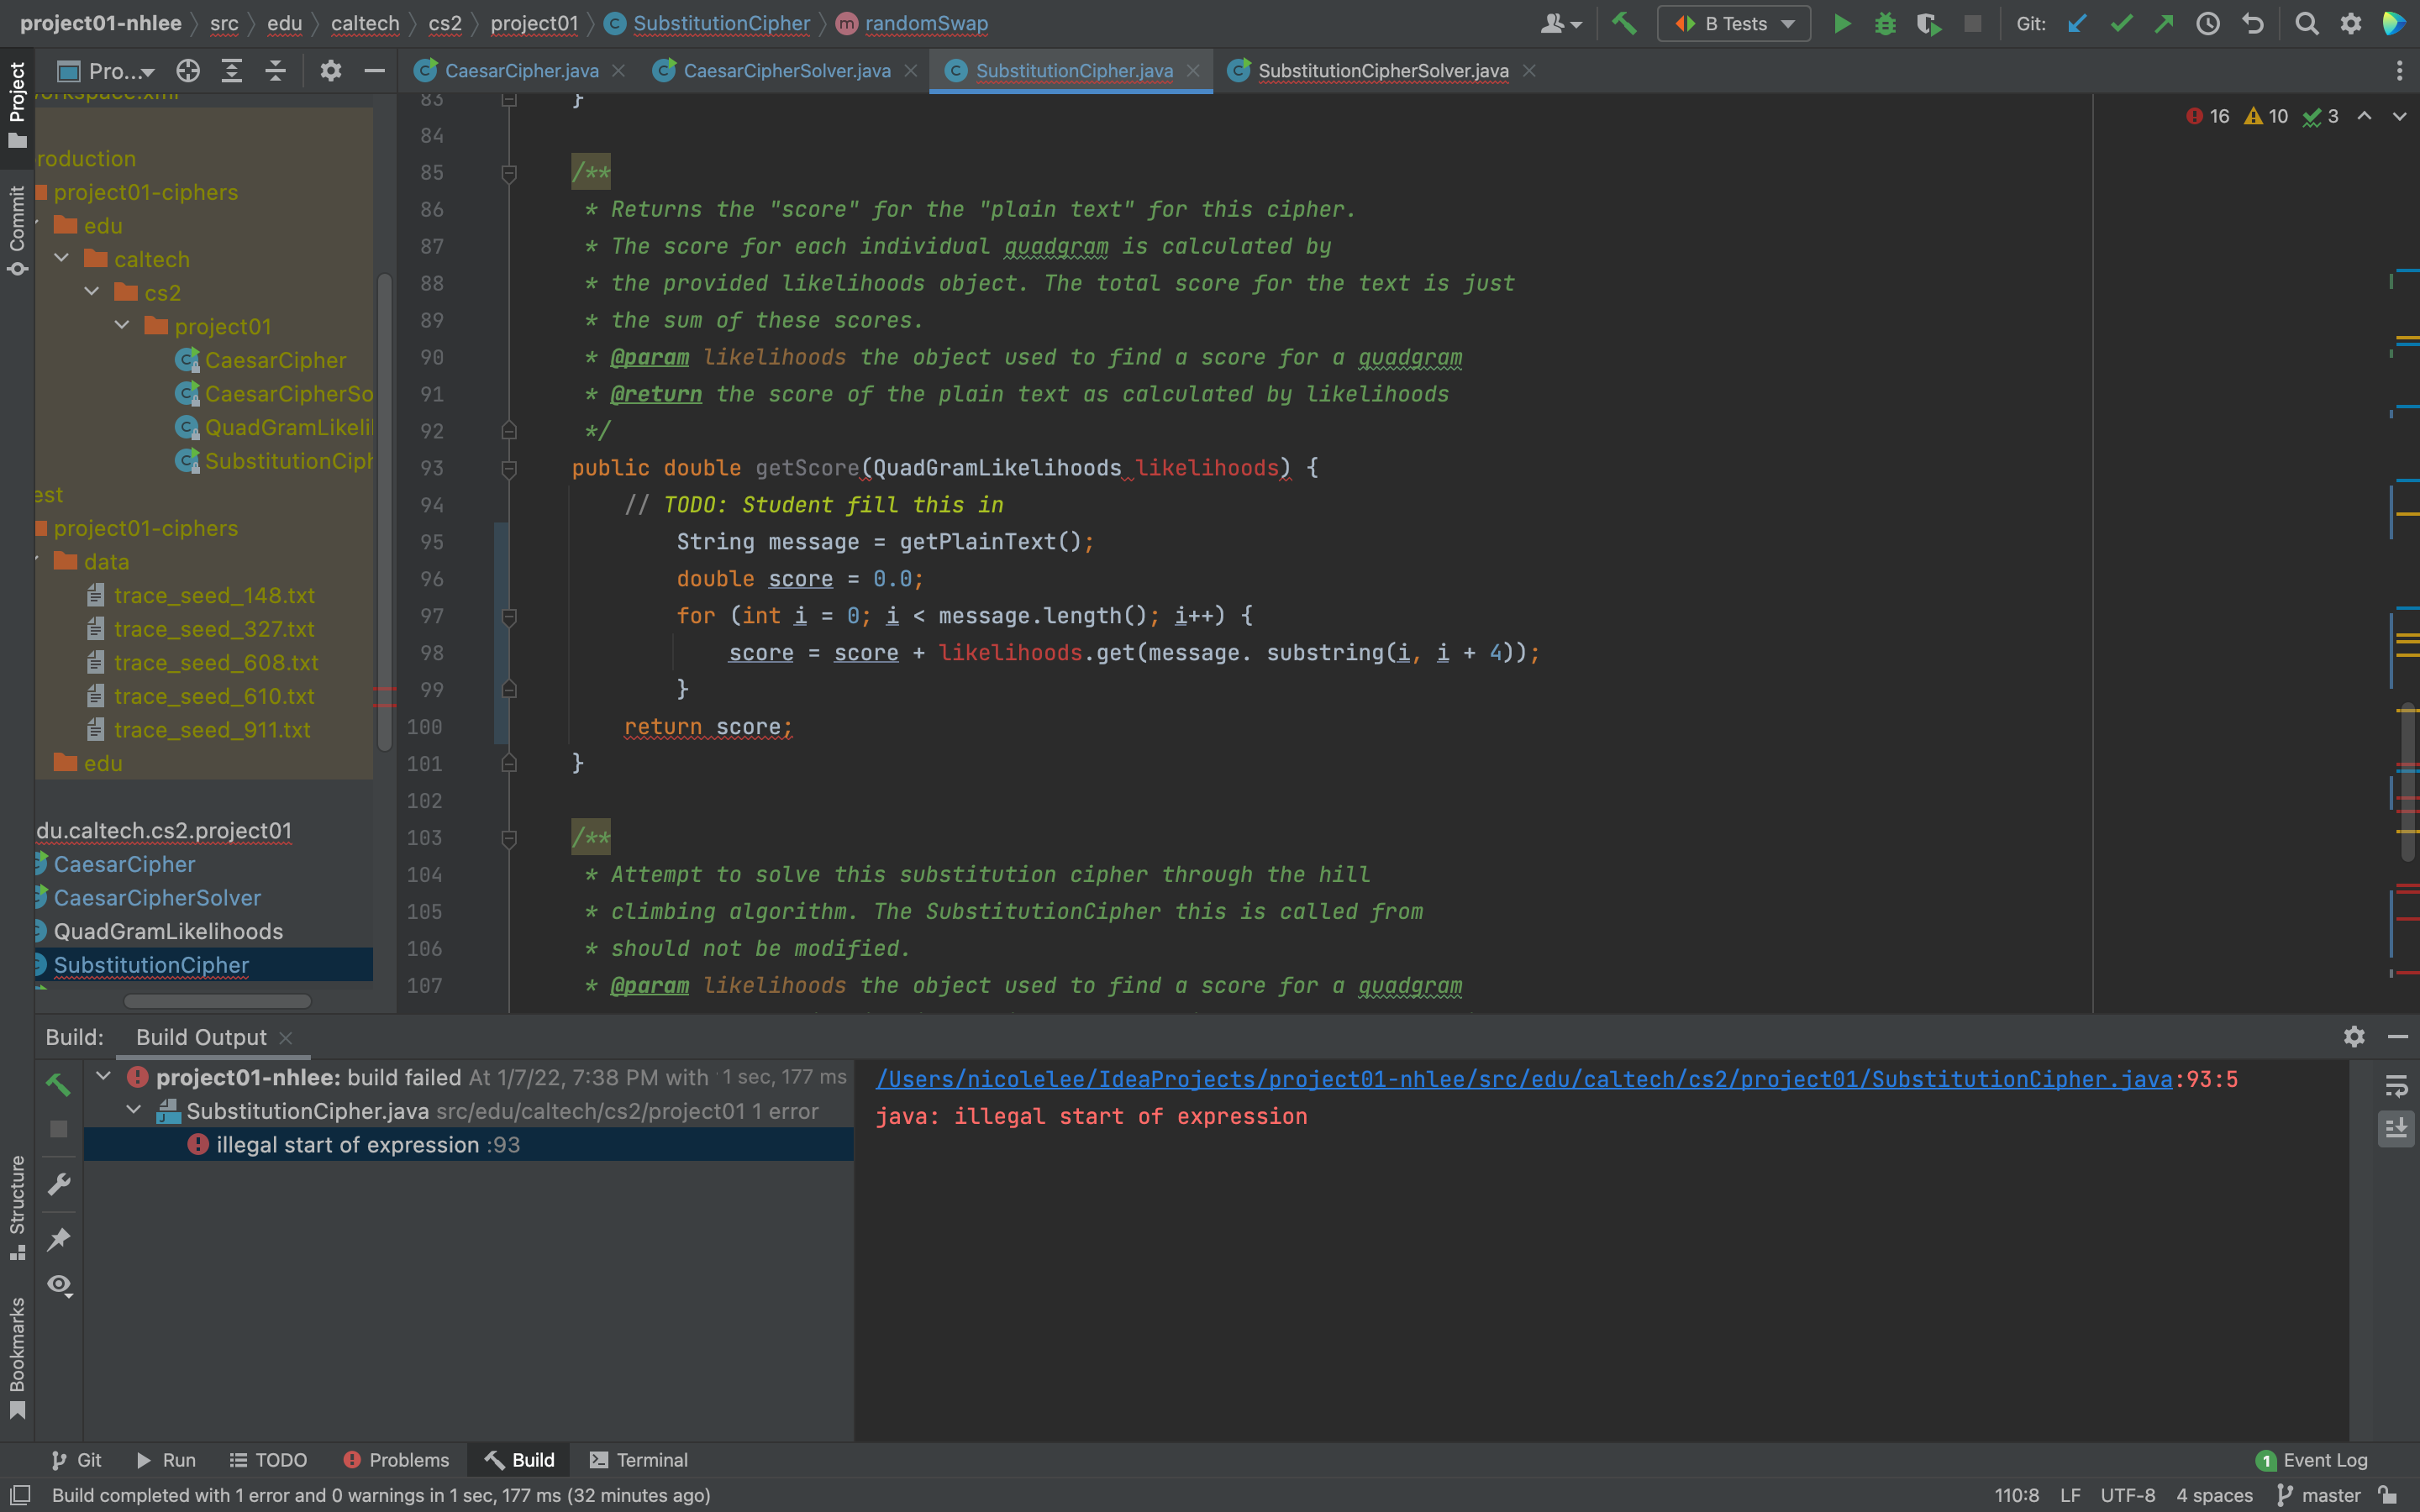2420x1512 pixels.
Task: Toggle soft-wrap in build output
Action: tap(2396, 1086)
